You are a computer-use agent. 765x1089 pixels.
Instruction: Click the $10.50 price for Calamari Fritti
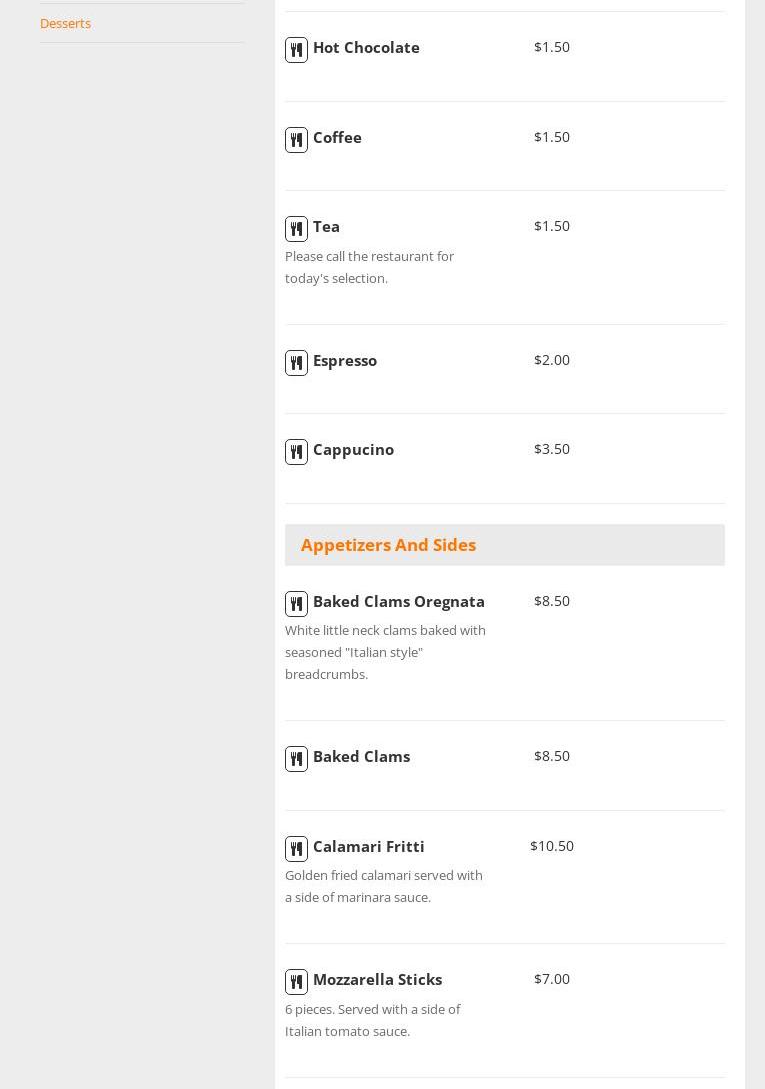pyautogui.click(x=552, y=846)
